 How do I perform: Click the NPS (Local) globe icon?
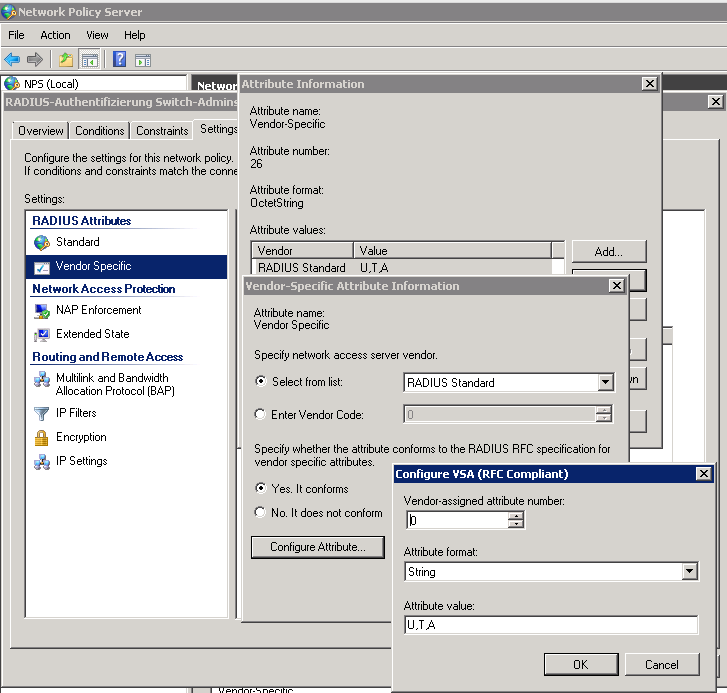click(x=12, y=83)
